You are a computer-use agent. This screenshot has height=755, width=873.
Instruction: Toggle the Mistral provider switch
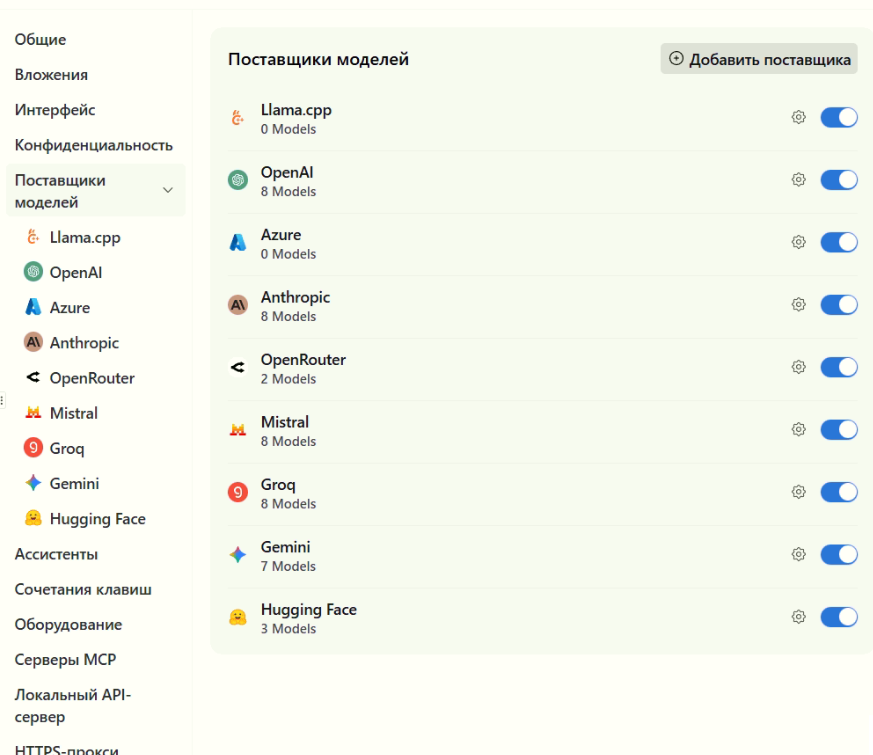(838, 429)
